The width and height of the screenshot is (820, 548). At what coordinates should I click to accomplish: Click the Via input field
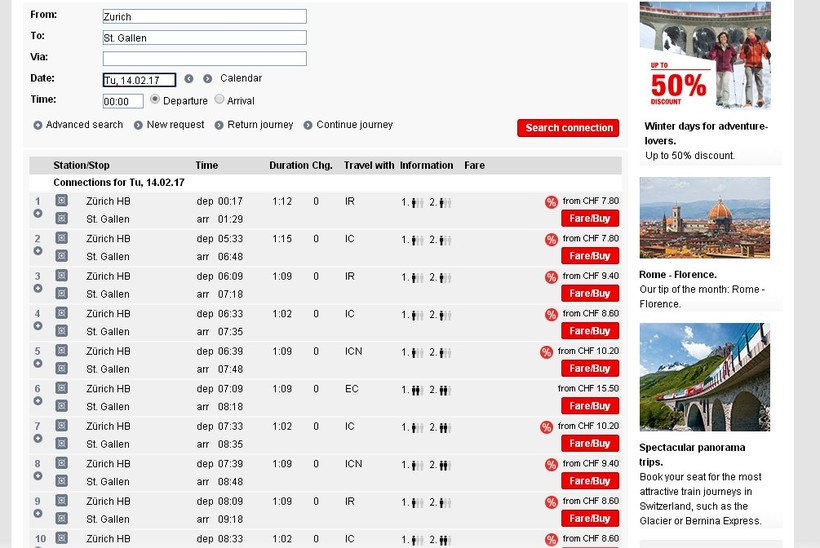(x=204, y=59)
